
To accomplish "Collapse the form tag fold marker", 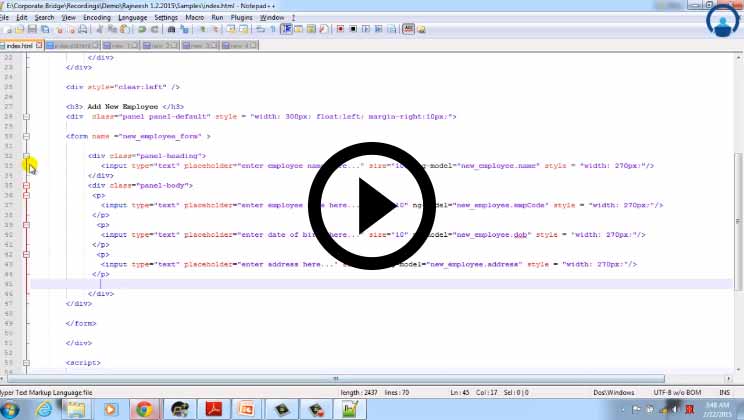I will click(26, 136).
